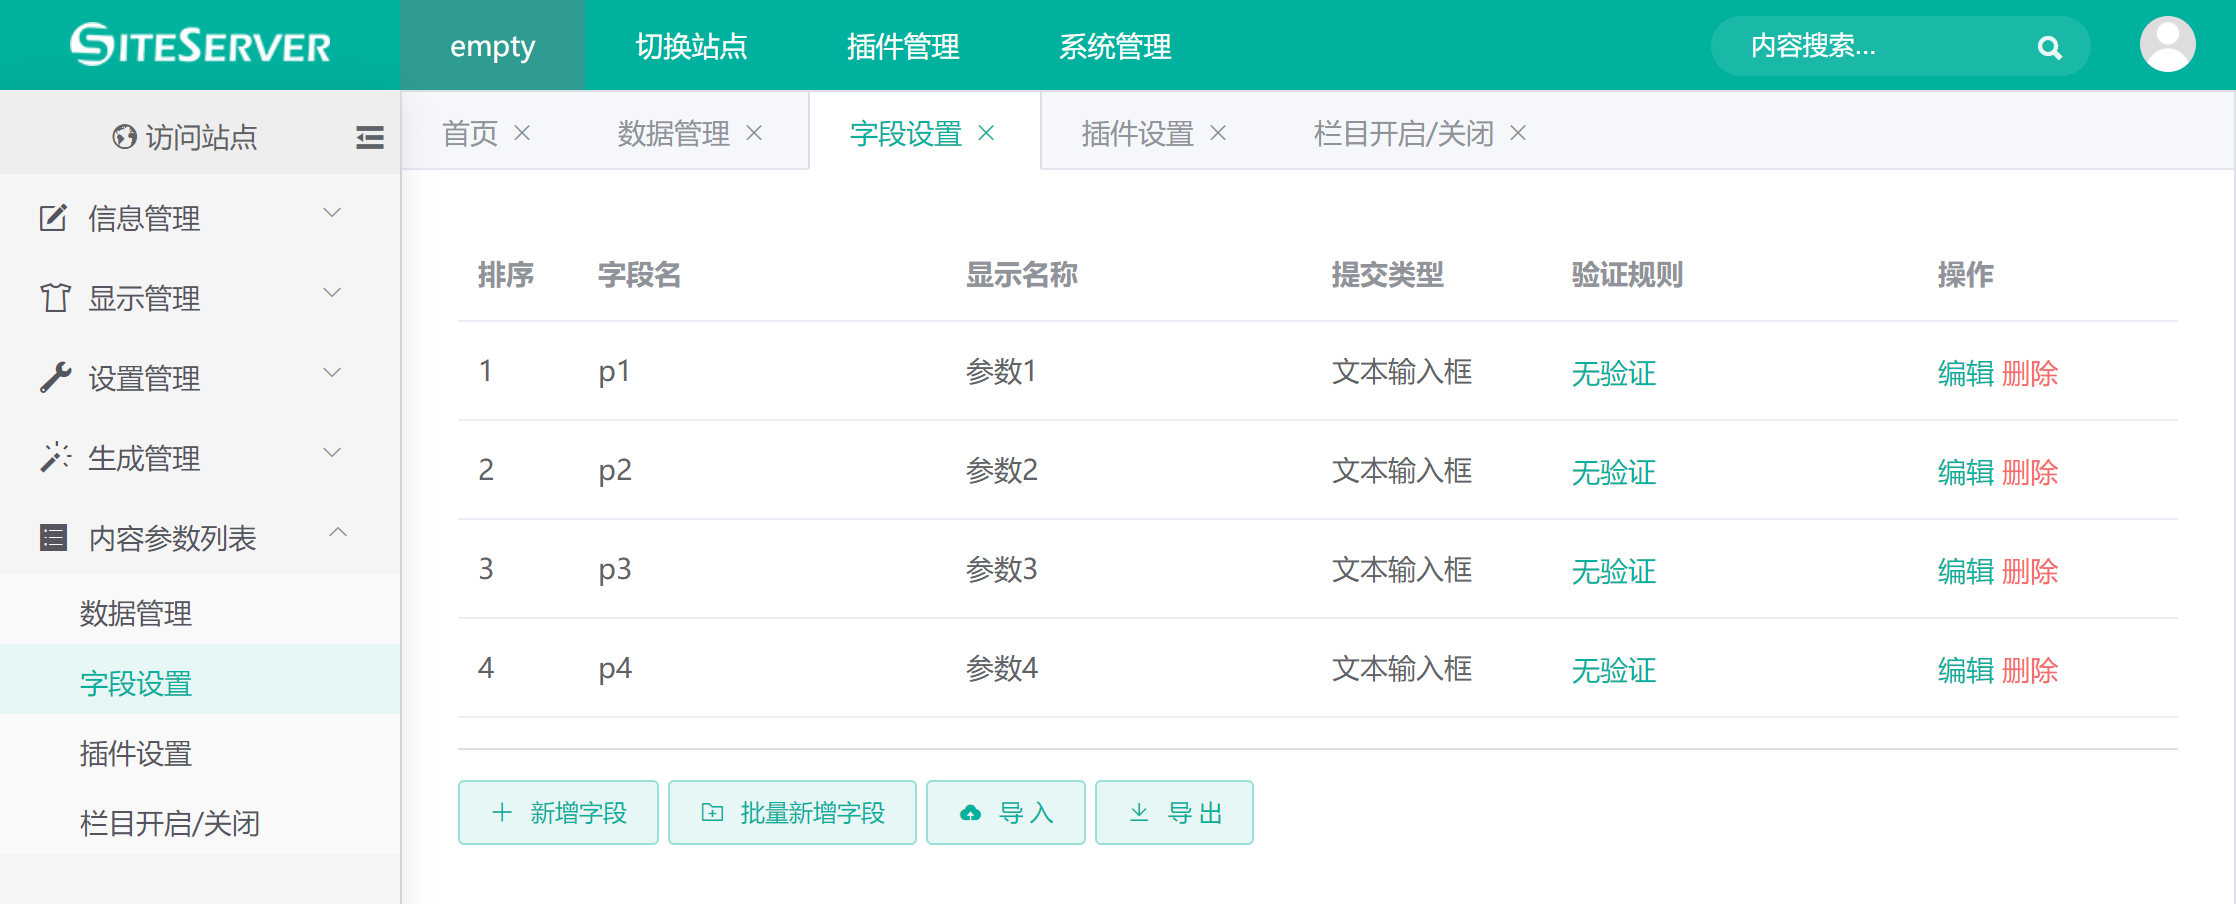Click 批量新增字段 button
The image size is (2236, 904).
[792, 812]
